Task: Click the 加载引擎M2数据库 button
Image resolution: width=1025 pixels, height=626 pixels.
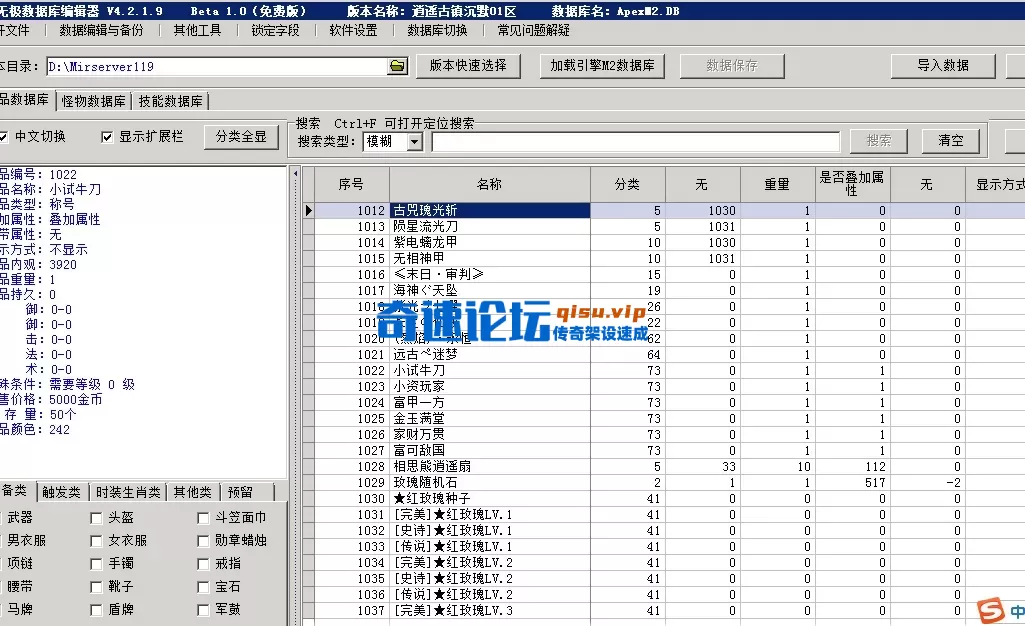Action: (602, 65)
